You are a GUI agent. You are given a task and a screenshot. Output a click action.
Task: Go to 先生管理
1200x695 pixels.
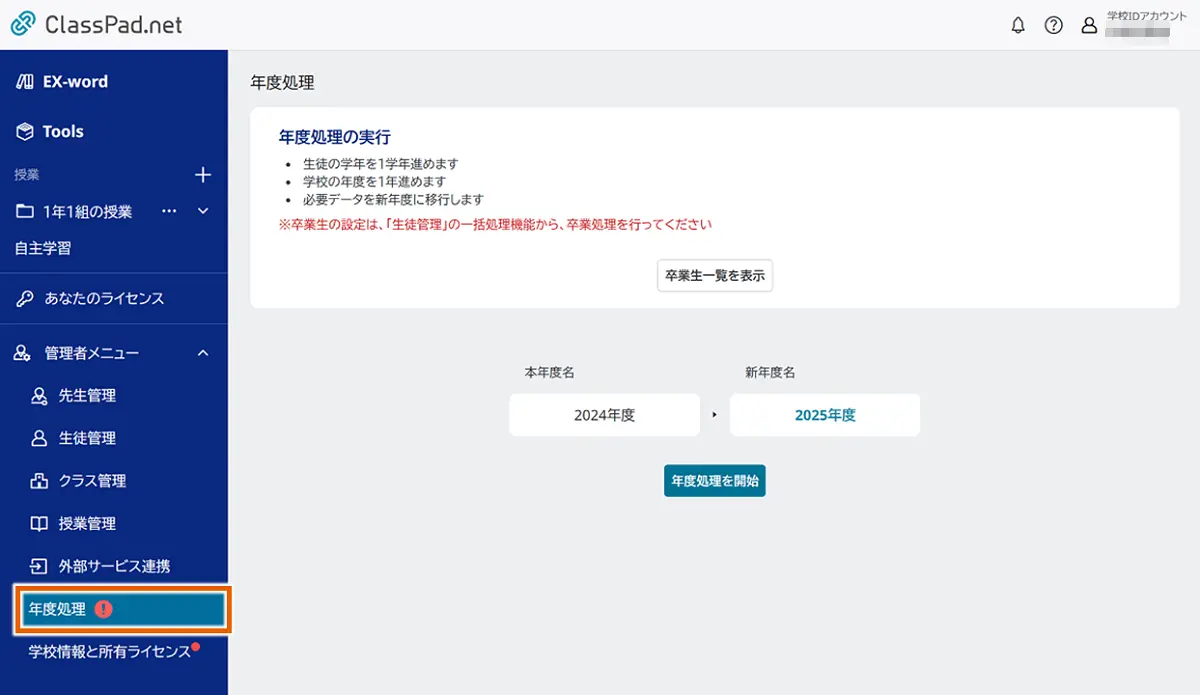coord(87,396)
